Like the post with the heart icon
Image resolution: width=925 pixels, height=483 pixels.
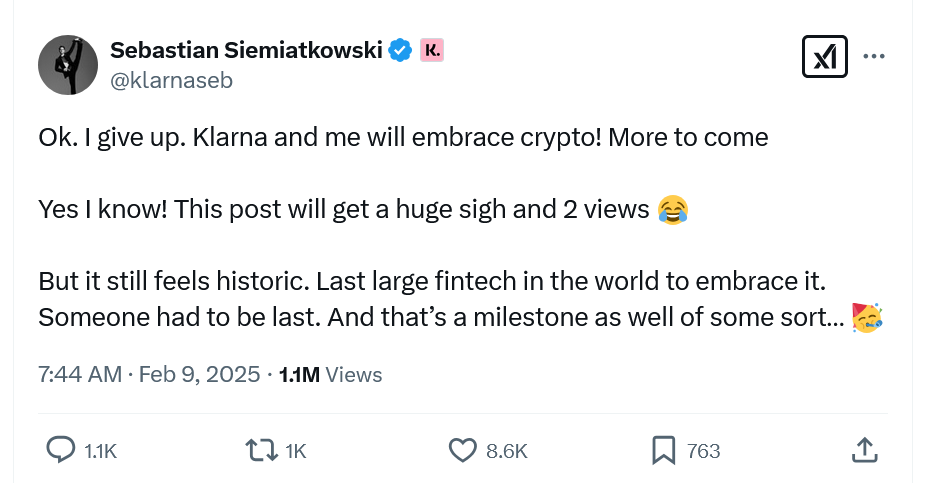(462, 451)
